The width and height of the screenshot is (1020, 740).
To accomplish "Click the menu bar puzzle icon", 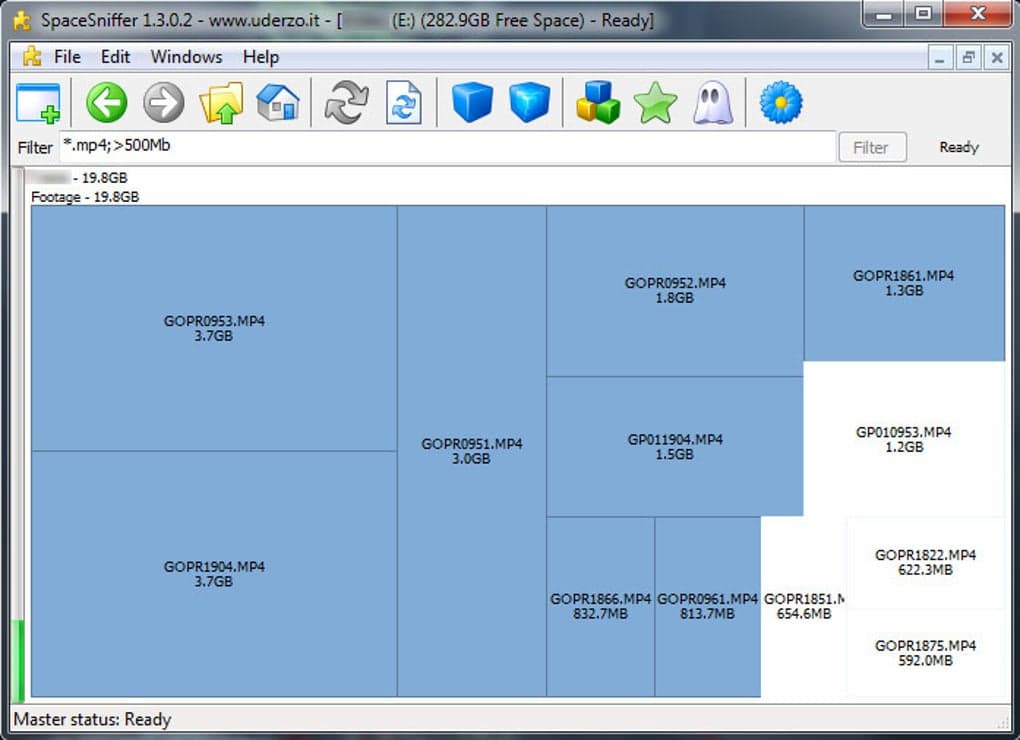I will [32, 57].
